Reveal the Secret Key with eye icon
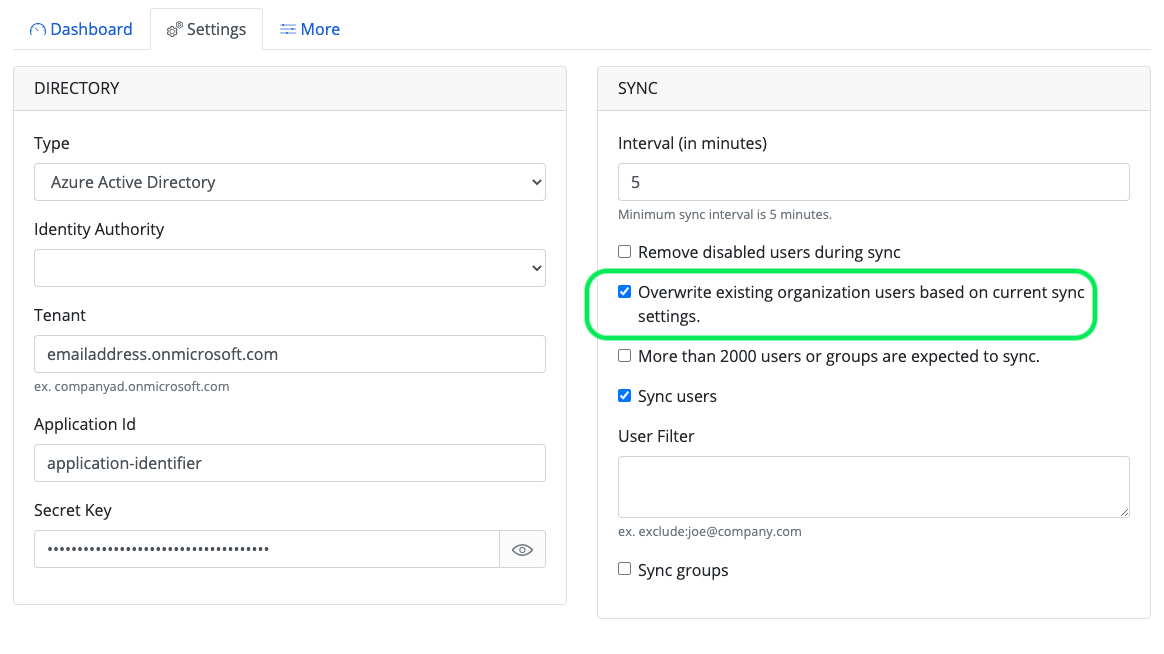The image size is (1164, 654). (523, 549)
